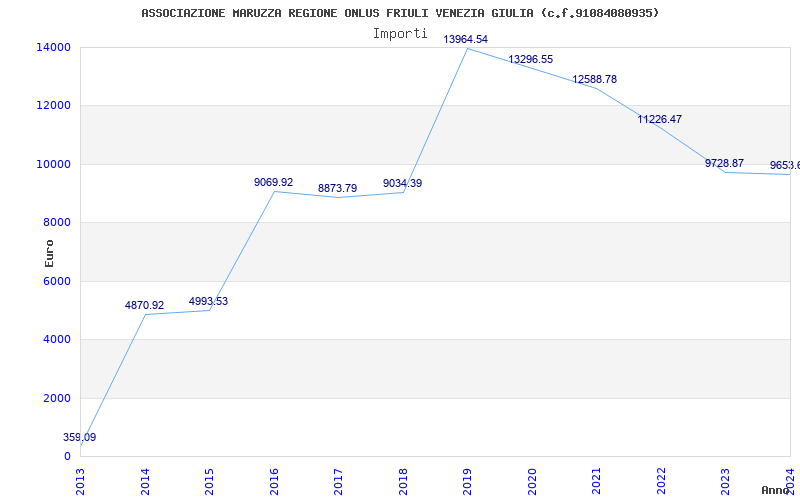Click the 2014 year label
The image size is (800, 500).
[145, 481]
